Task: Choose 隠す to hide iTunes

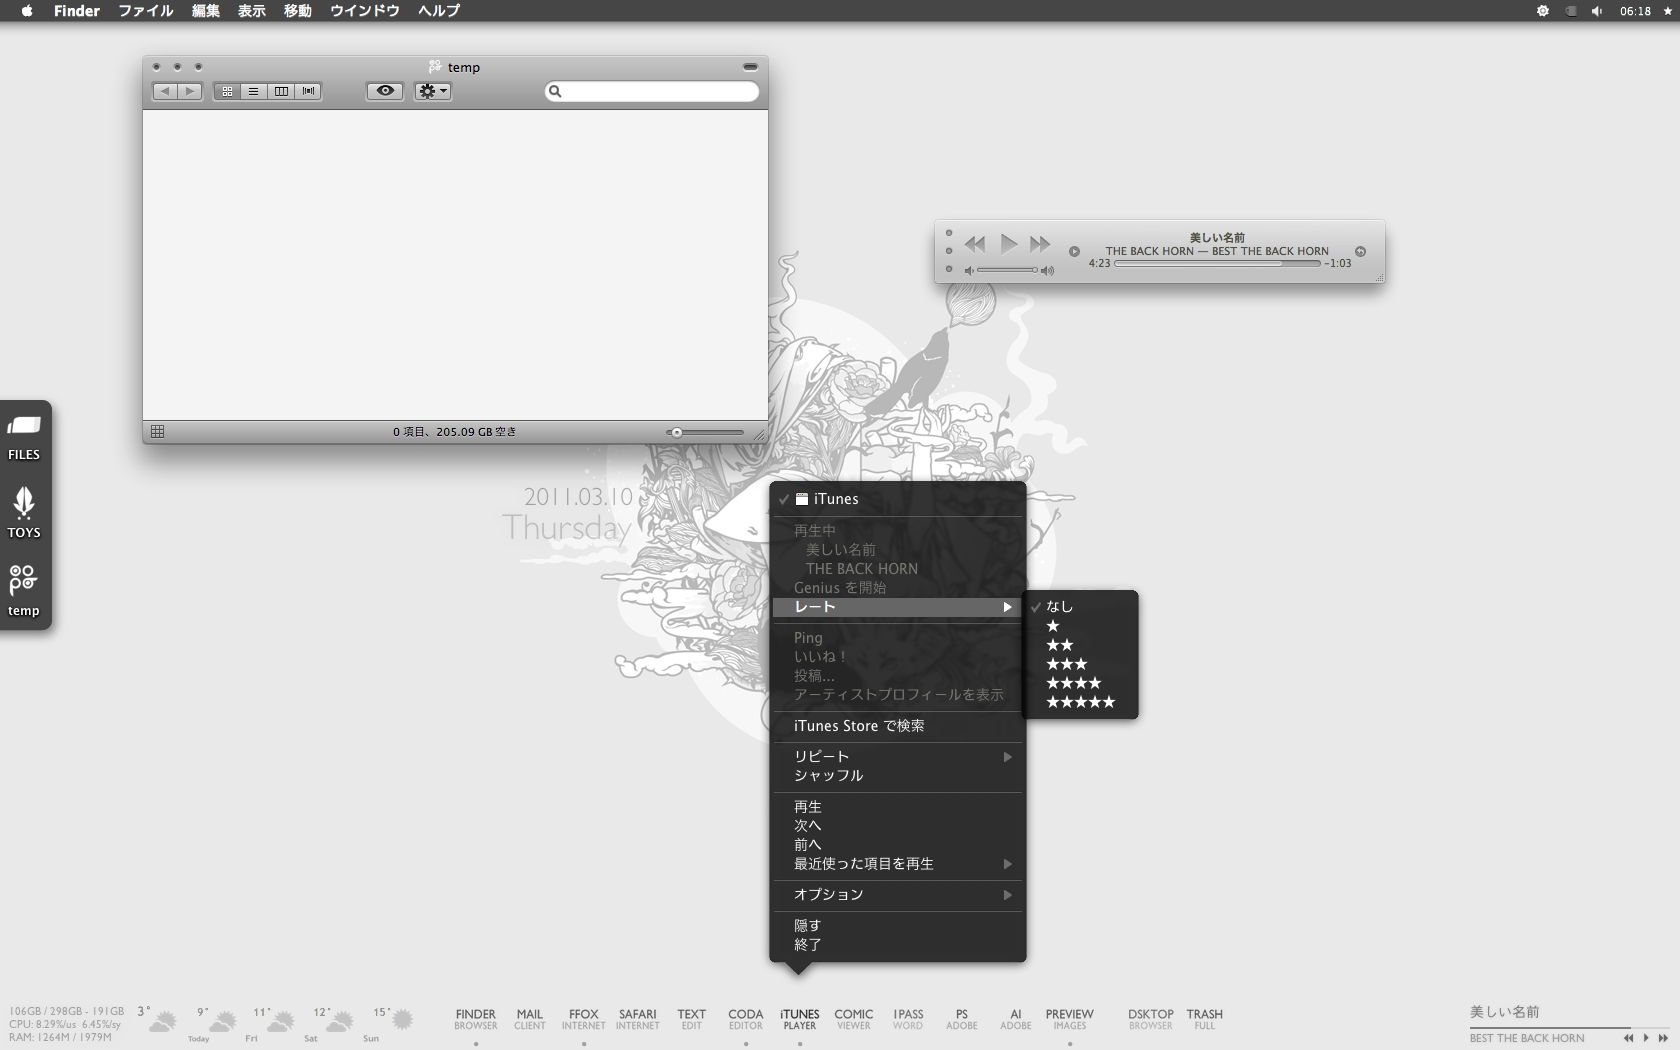Action: tap(898, 926)
